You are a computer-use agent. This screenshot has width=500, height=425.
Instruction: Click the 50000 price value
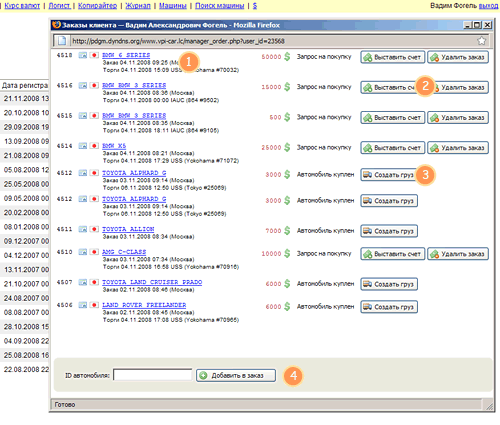(x=271, y=57)
